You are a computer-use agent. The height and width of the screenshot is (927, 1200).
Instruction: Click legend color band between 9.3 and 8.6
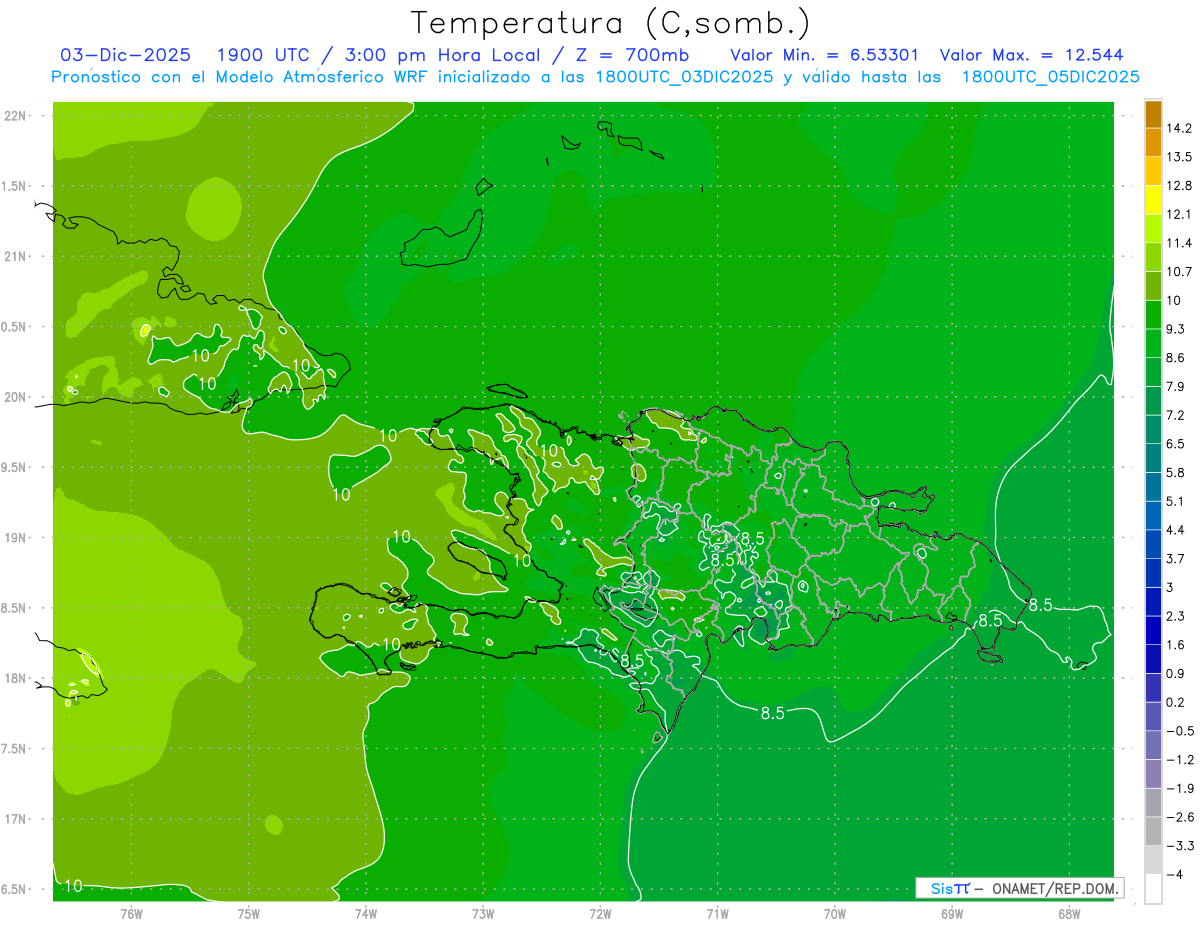pyautogui.click(x=1153, y=343)
